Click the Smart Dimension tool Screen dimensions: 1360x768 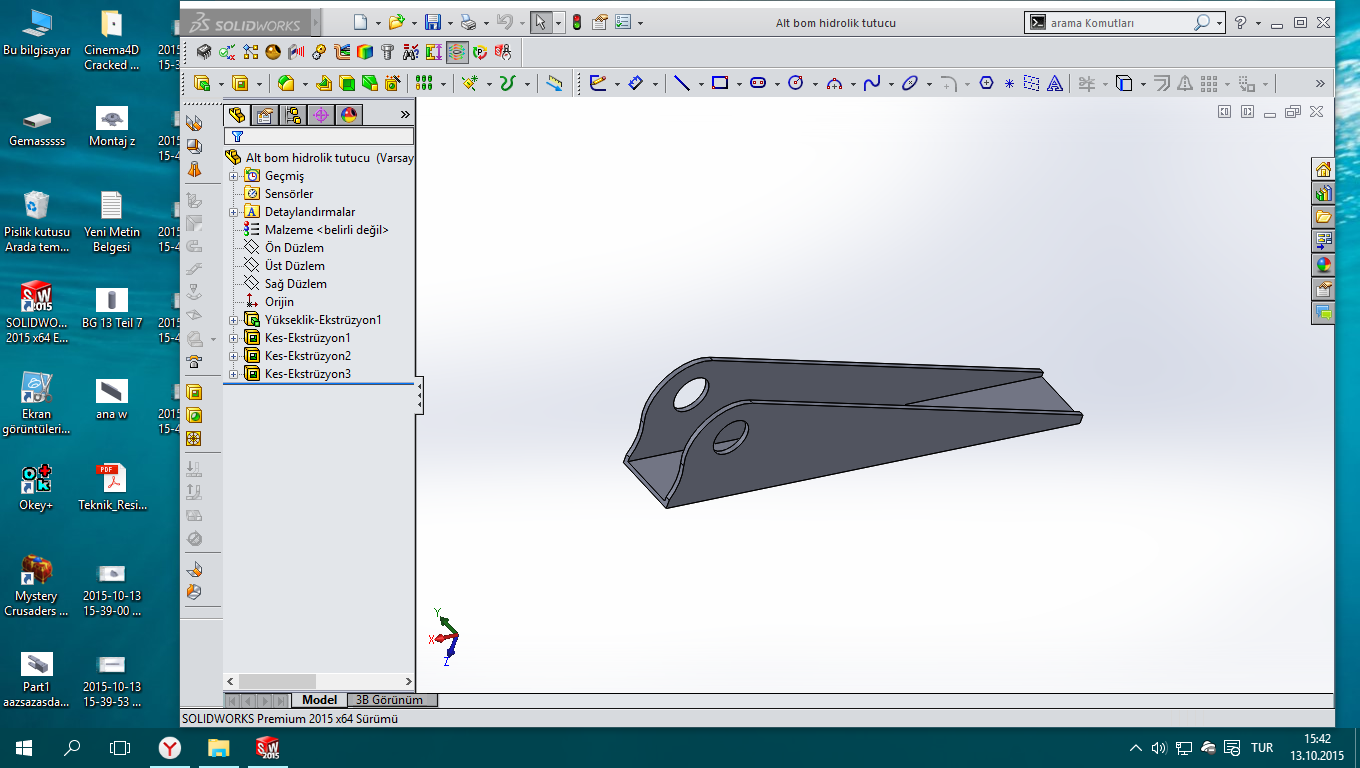click(636, 84)
